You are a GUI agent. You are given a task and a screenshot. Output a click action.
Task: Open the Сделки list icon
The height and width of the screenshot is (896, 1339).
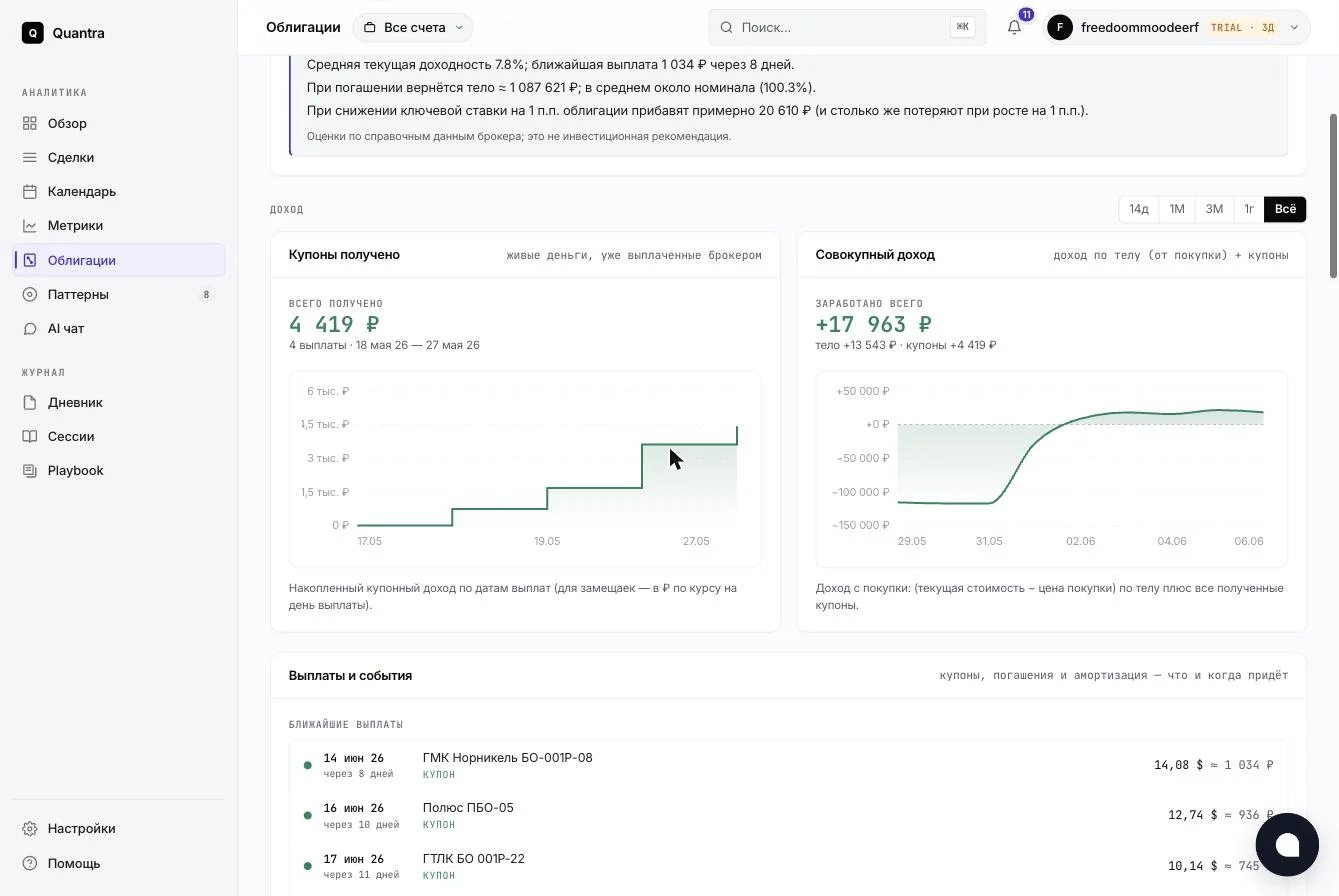click(x=30, y=158)
